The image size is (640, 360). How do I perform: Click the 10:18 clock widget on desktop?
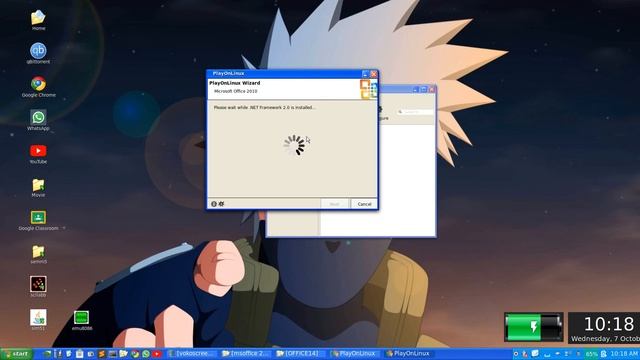[x=604, y=328]
